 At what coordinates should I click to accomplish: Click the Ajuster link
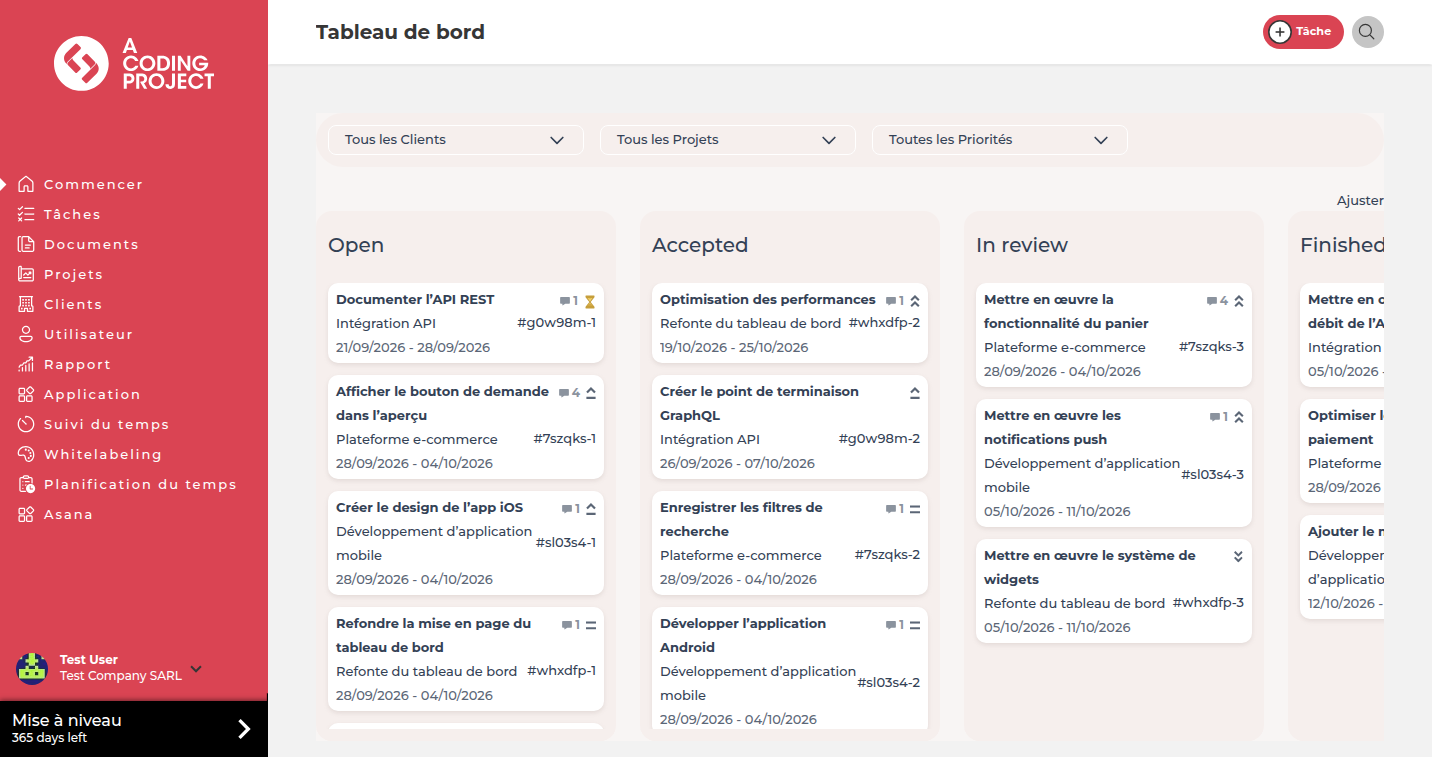(x=1360, y=201)
